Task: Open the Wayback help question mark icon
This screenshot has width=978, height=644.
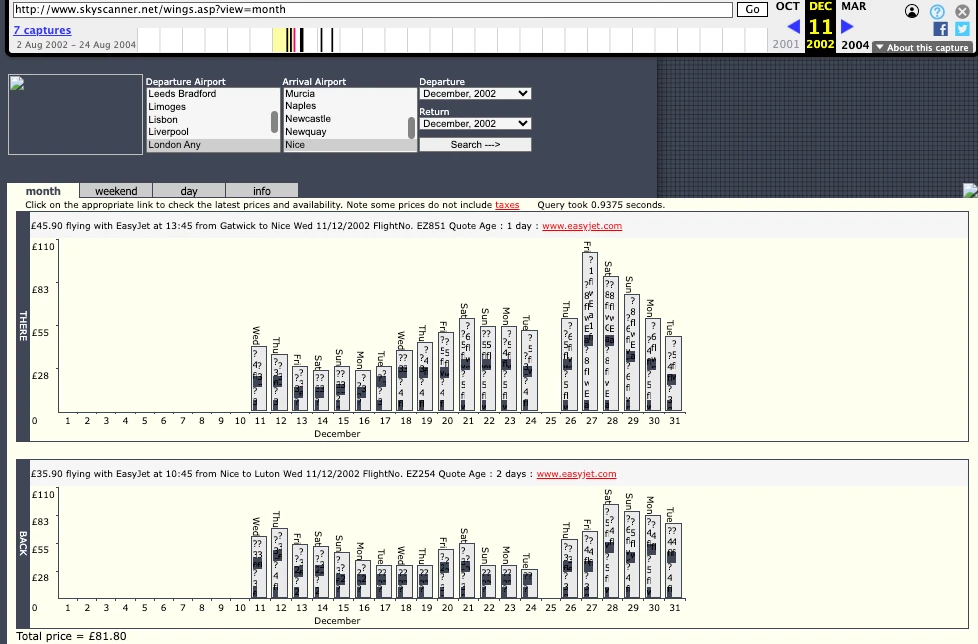Action: 937,11
